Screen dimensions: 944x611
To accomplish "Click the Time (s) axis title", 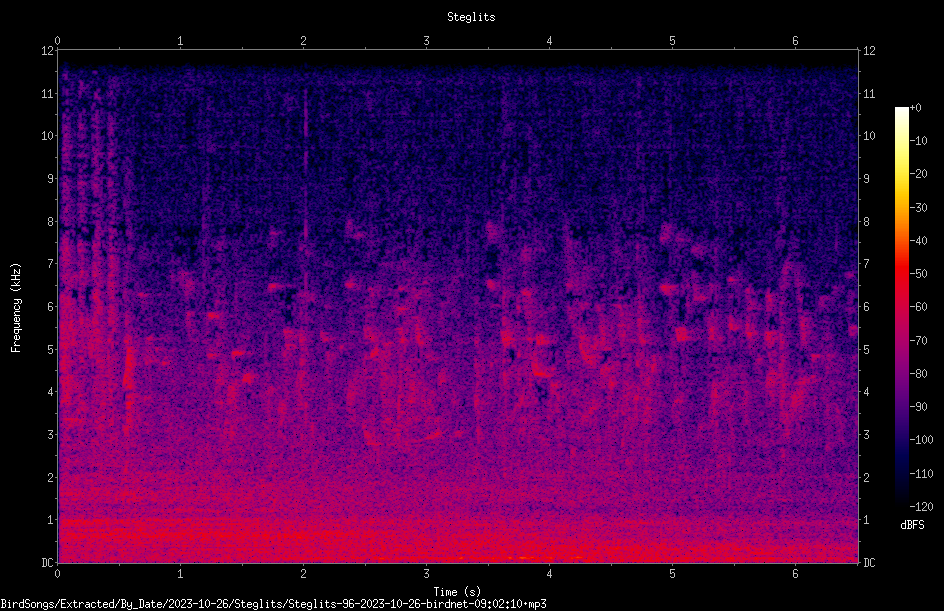I will (457, 592).
